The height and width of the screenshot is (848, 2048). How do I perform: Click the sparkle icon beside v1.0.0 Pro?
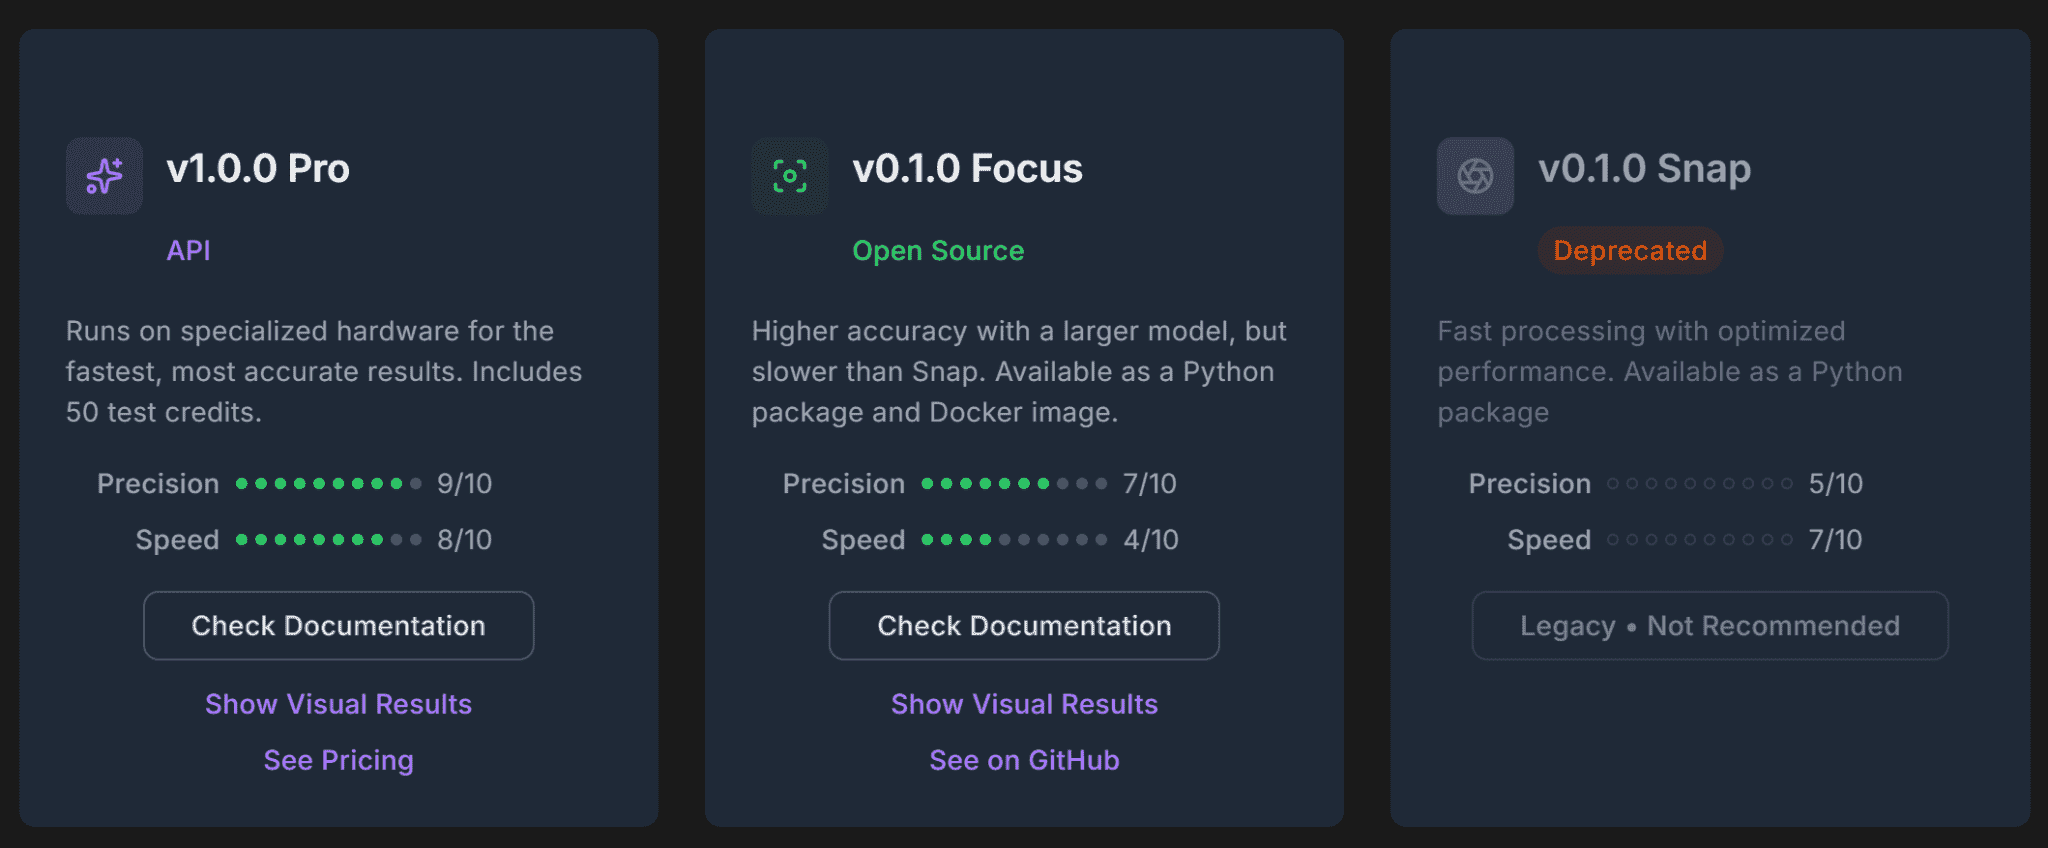tap(104, 176)
